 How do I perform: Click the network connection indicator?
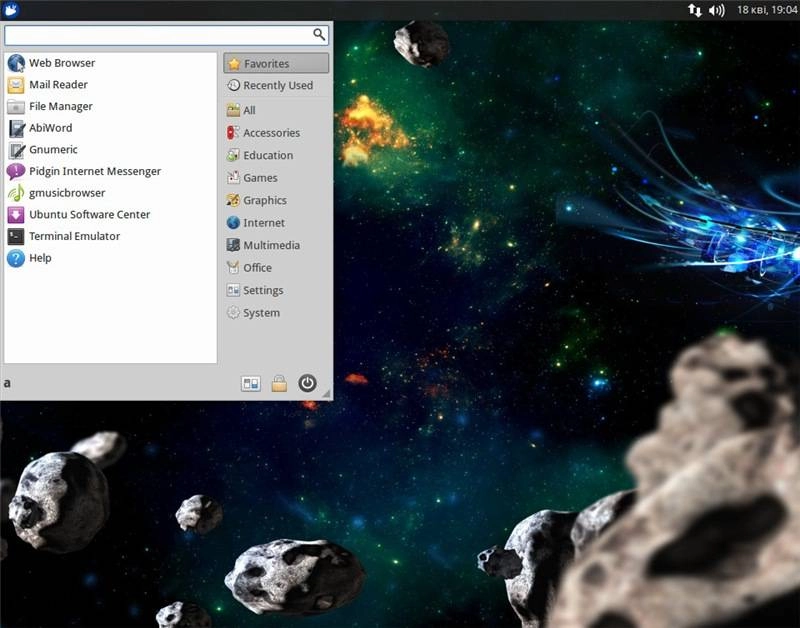pos(694,10)
